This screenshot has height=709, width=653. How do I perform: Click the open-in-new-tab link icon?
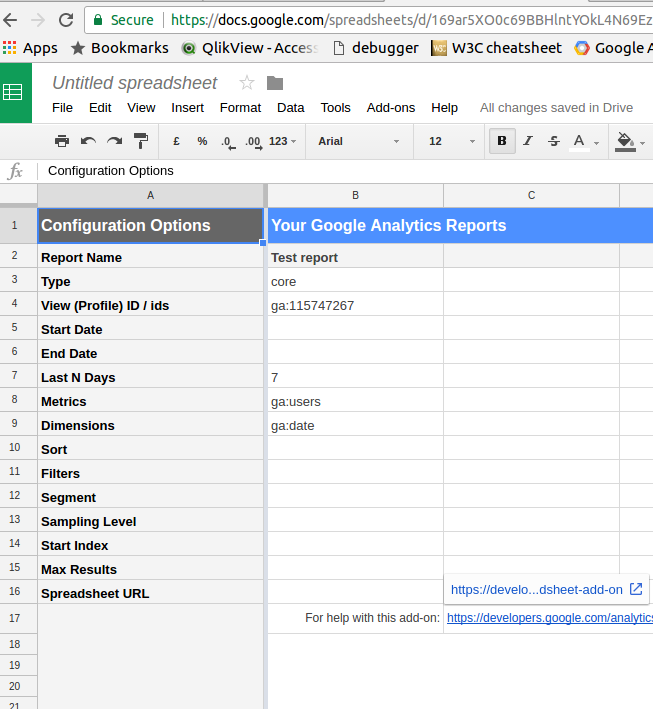(x=636, y=589)
